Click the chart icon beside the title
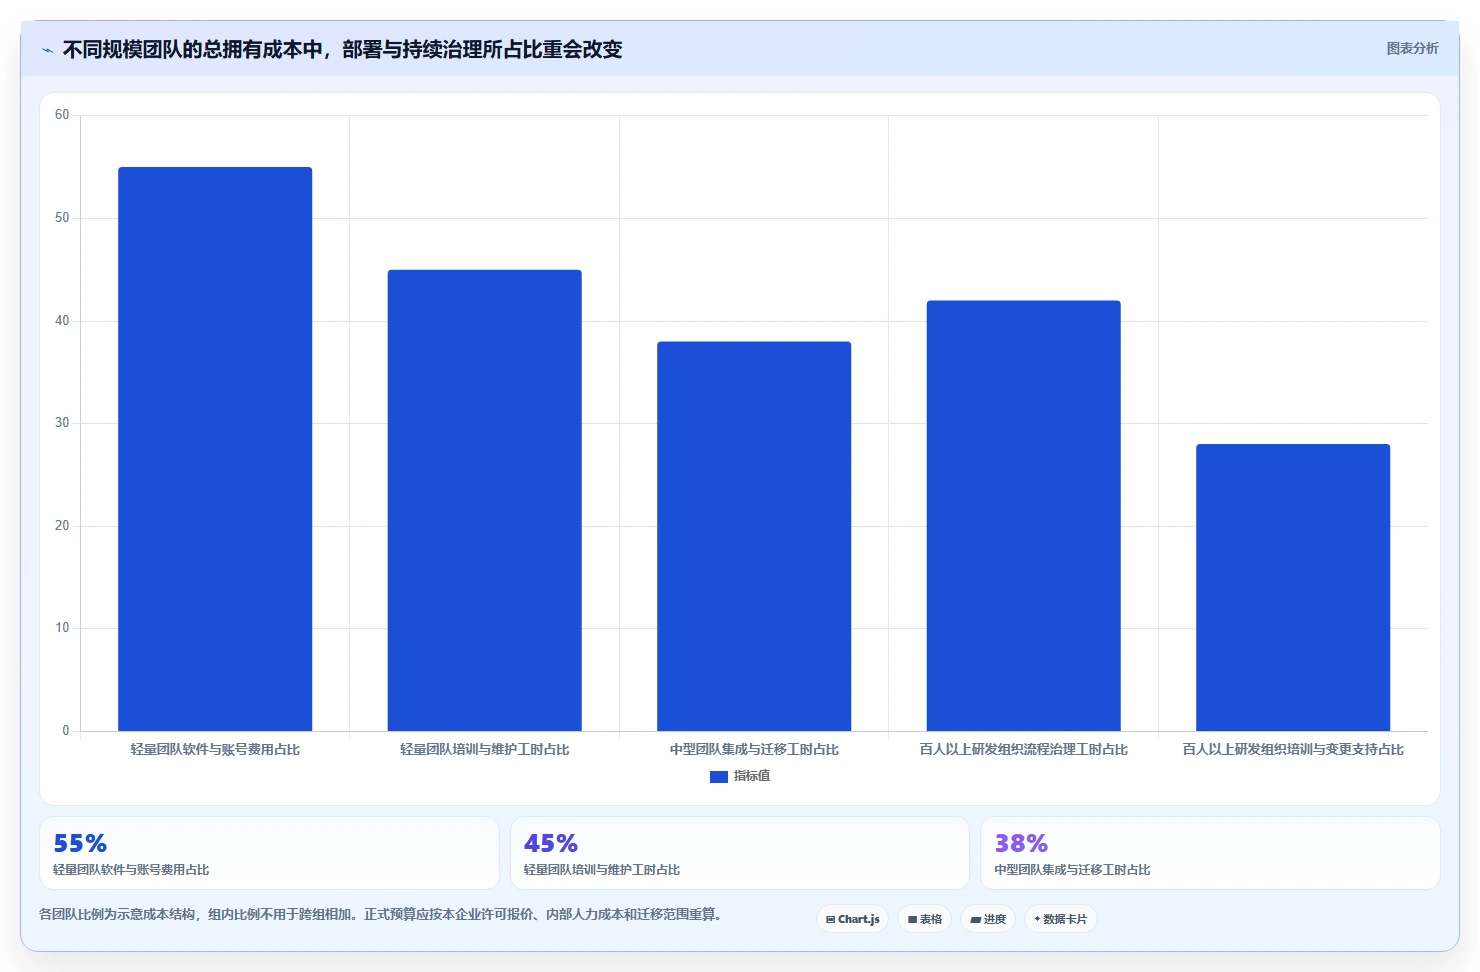Viewport: 1480px width, 972px height. [x=47, y=50]
